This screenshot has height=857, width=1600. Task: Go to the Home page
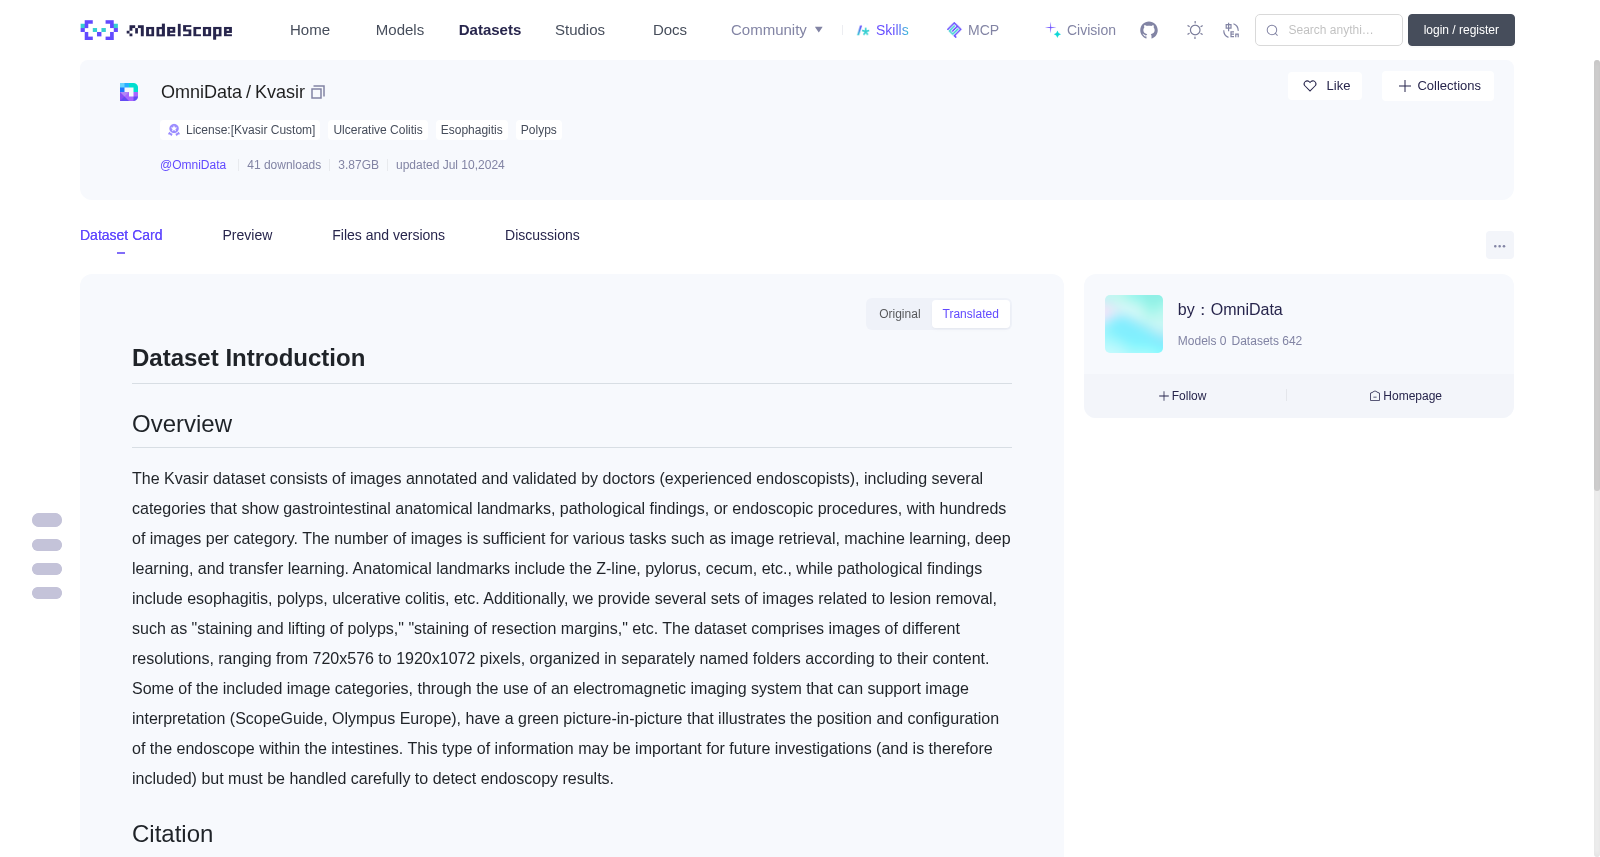310,30
